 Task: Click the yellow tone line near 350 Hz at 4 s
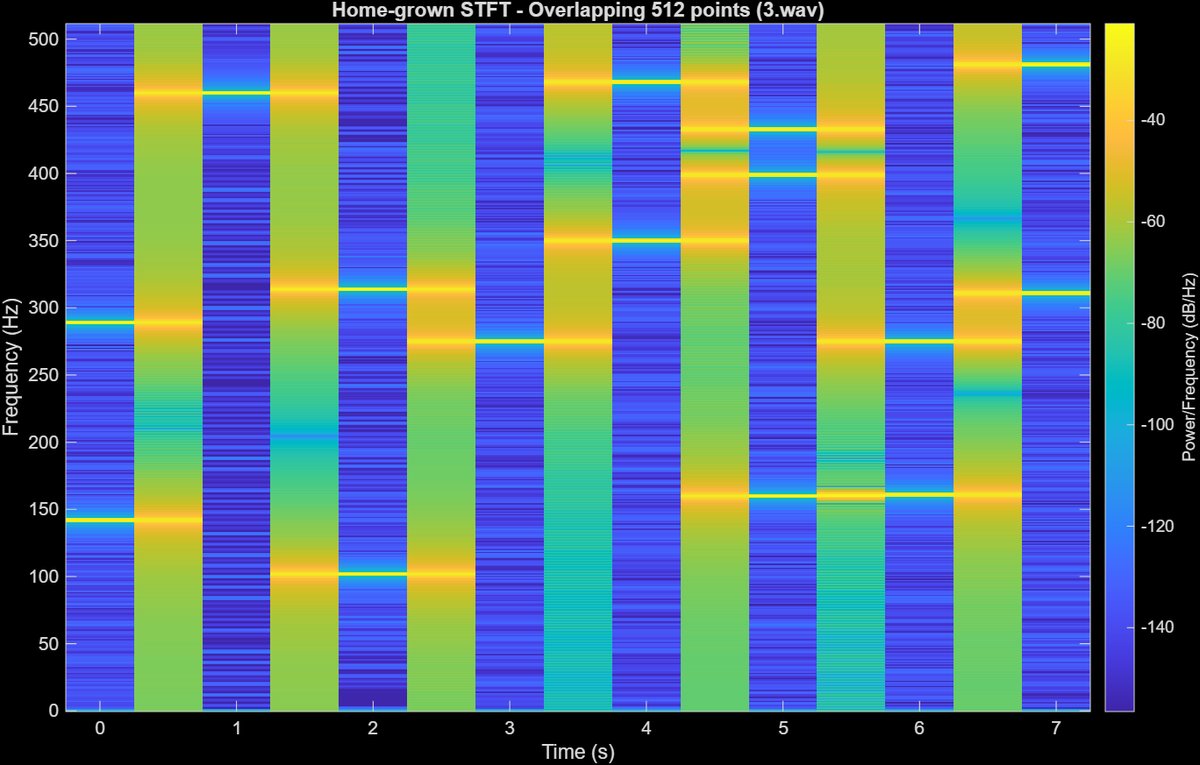[x=646, y=240]
